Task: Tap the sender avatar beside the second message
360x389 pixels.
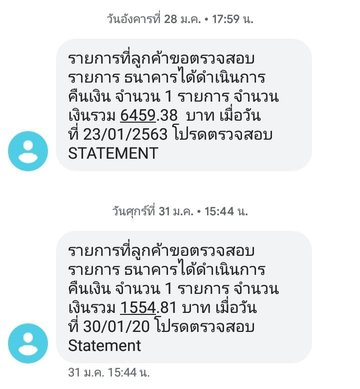Action: [x=28, y=343]
